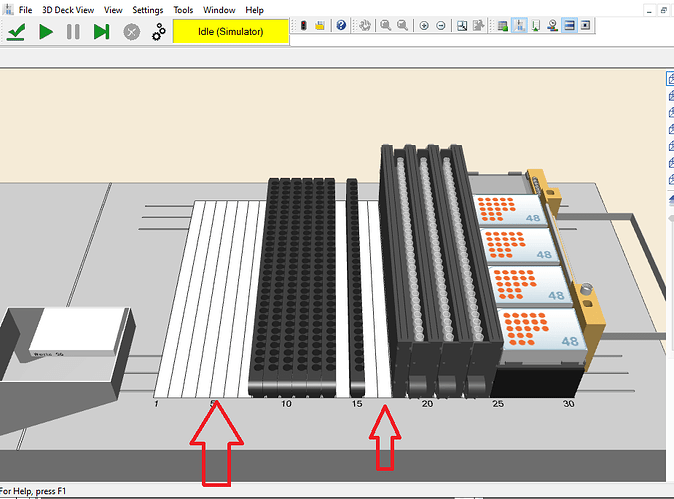Screen dimensions: 674x499
Task: Click the track number 25 label
Action: pos(498,404)
